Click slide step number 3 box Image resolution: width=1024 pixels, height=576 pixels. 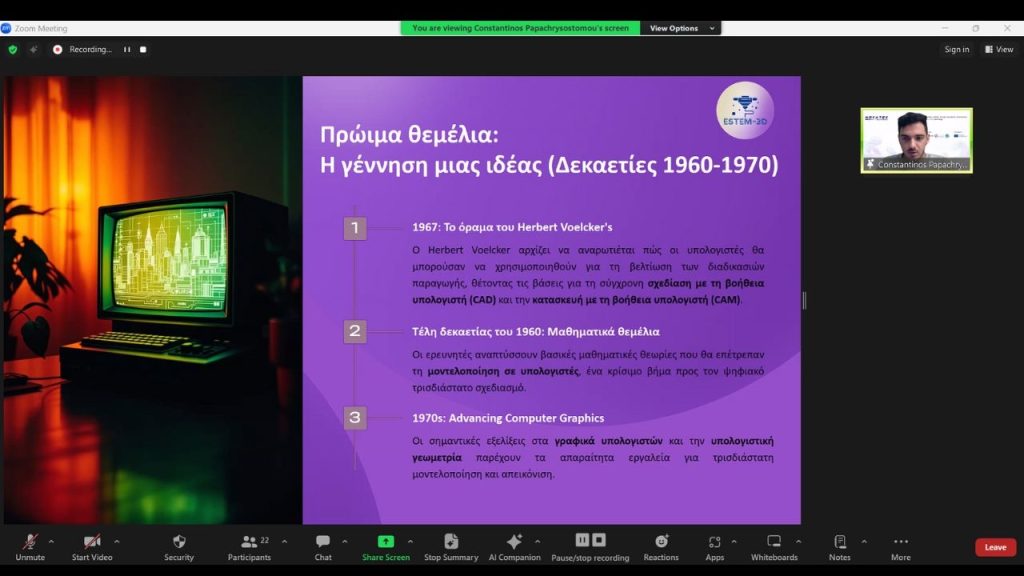click(x=355, y=418)
